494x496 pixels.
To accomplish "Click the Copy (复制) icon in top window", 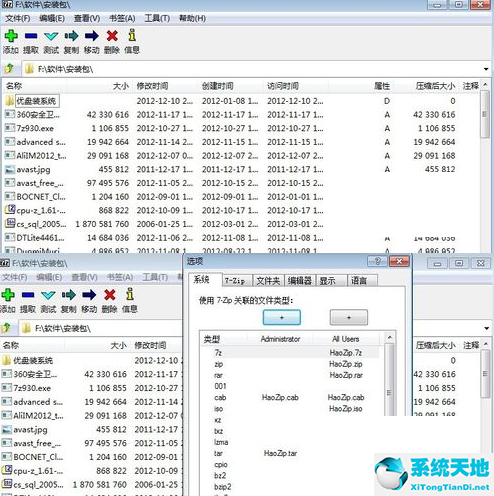I will (71, 36).
